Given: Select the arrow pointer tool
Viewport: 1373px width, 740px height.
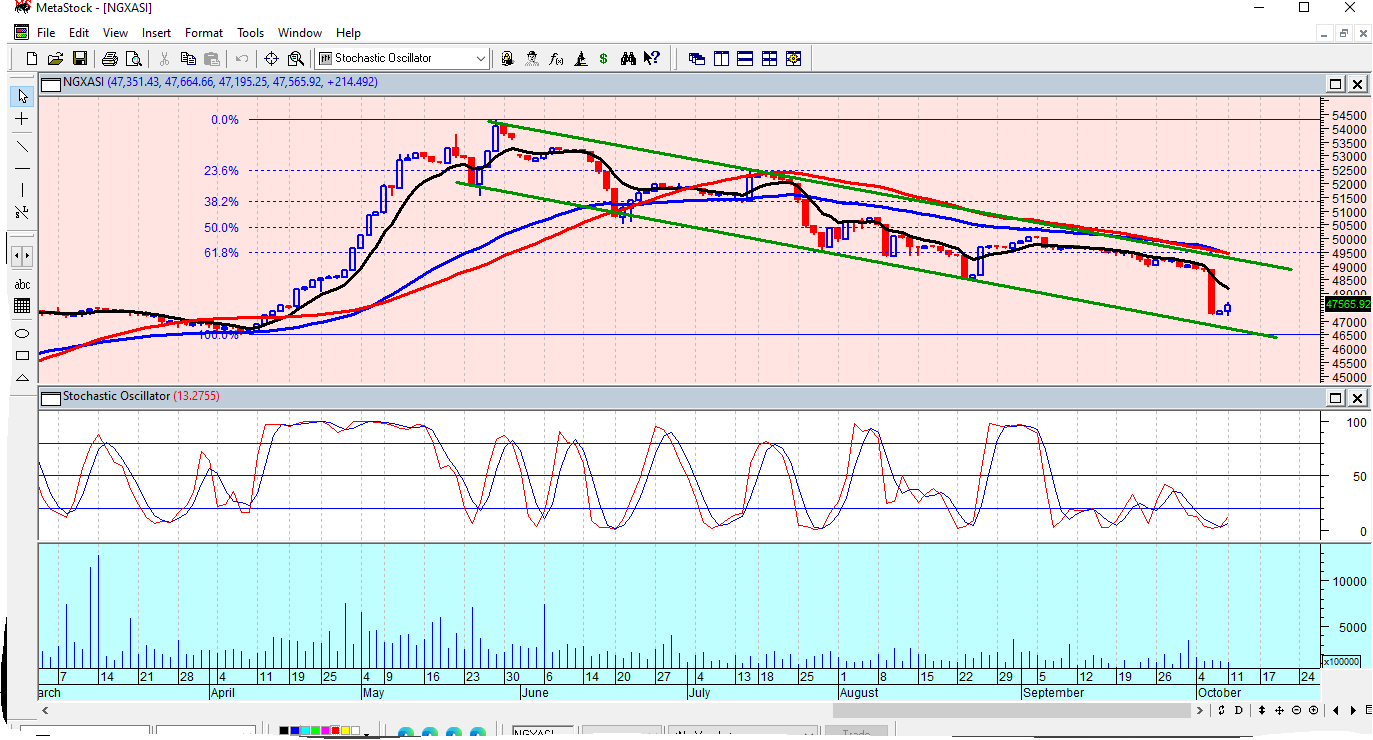Looking at the screenshot, I should pyautogui.click(x=22, y=96).
